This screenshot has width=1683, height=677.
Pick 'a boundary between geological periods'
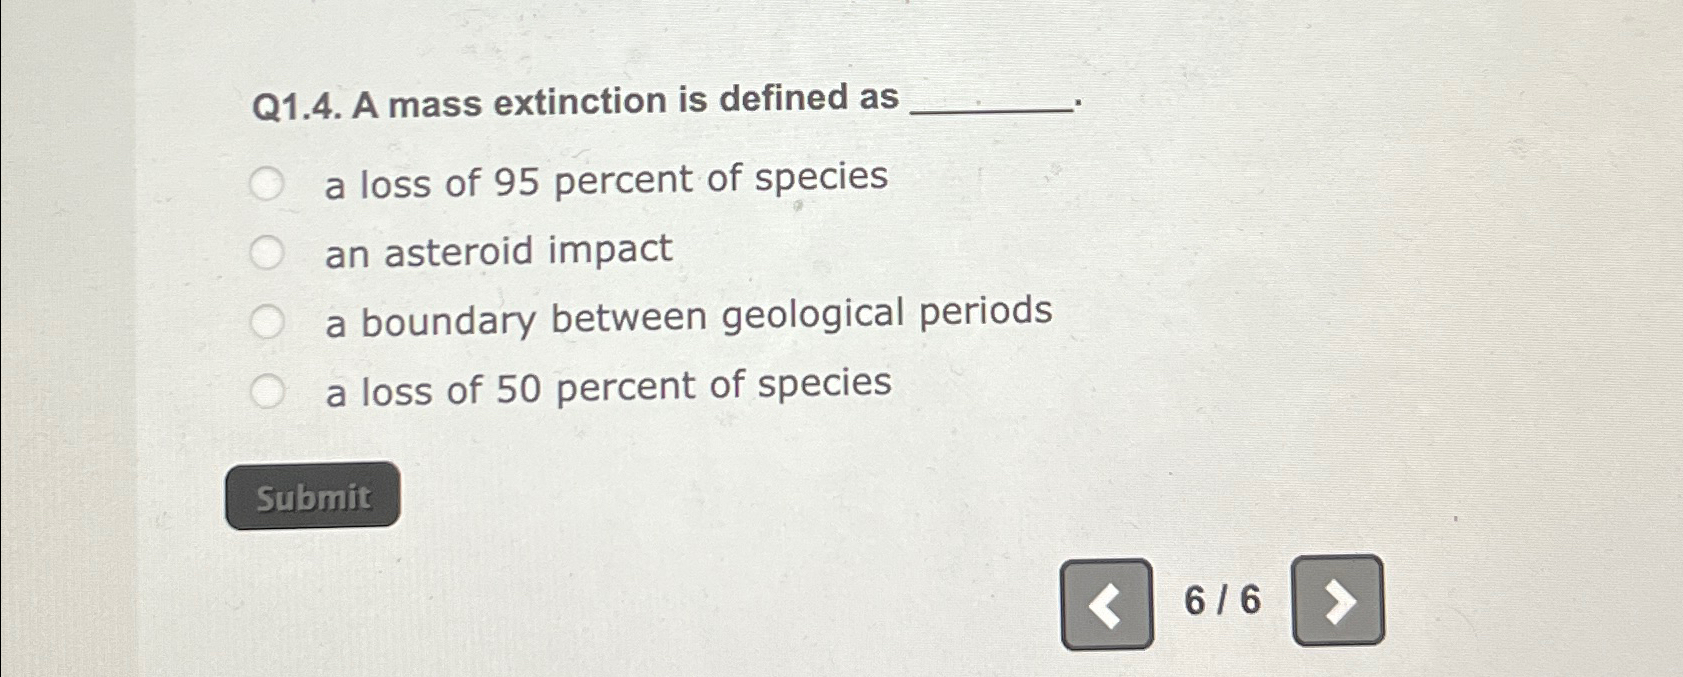(x=267, y=319)
